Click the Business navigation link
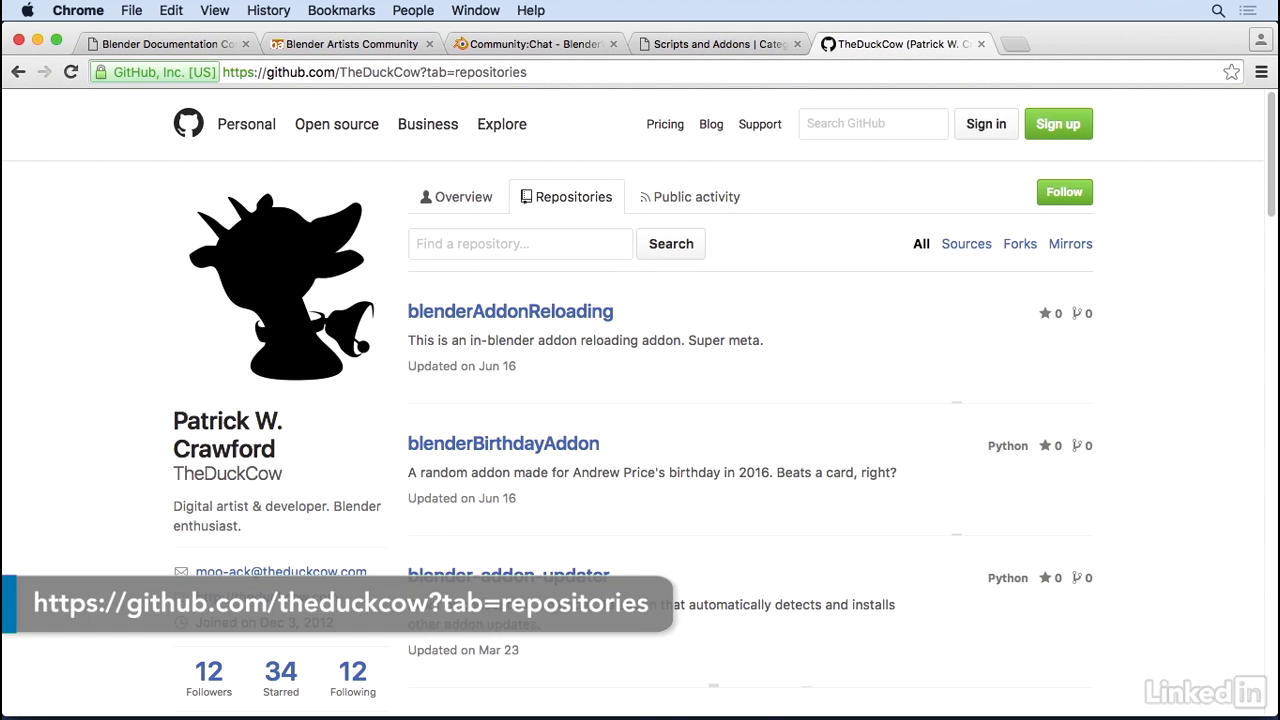 (428, 124)
